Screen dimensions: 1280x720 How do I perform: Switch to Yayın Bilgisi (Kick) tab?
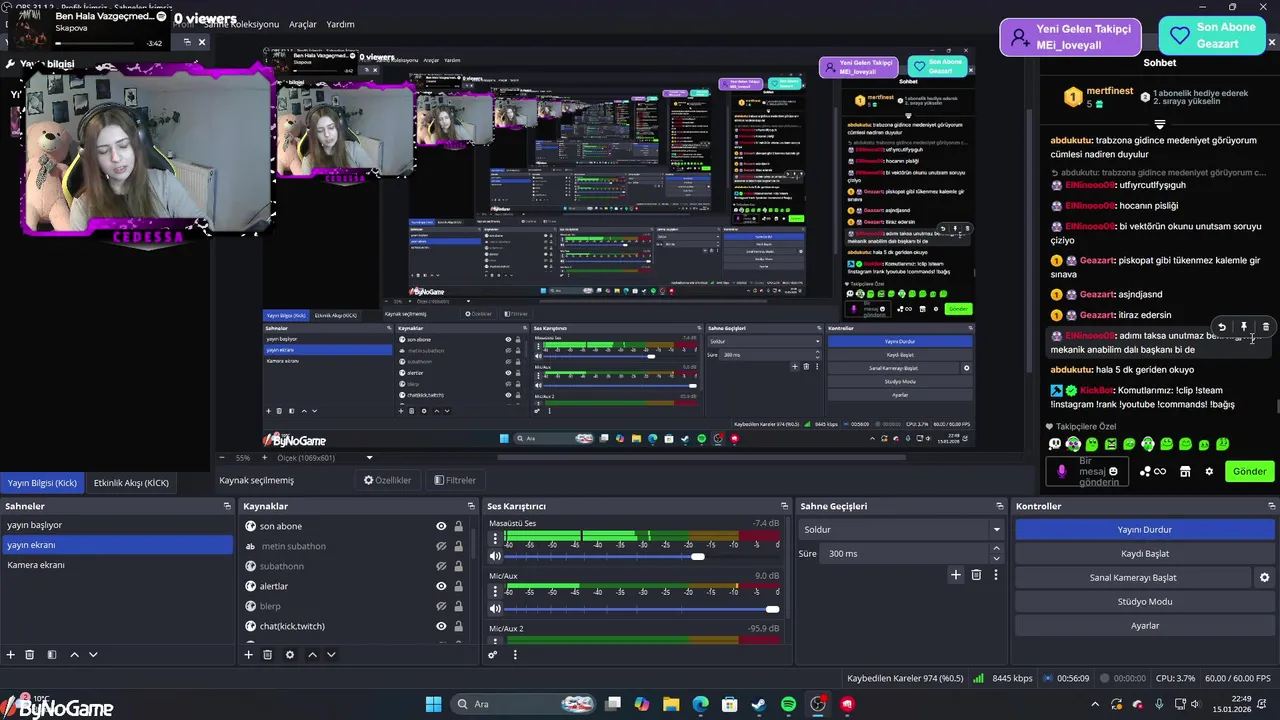click(x=42, y=483)
